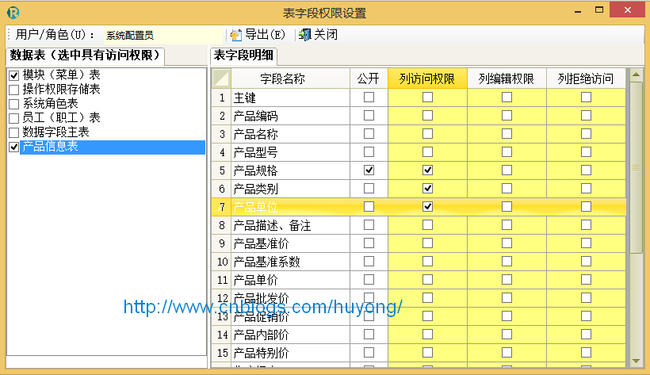Click the 列拒绝访问 column header

(x=586, y=78)
